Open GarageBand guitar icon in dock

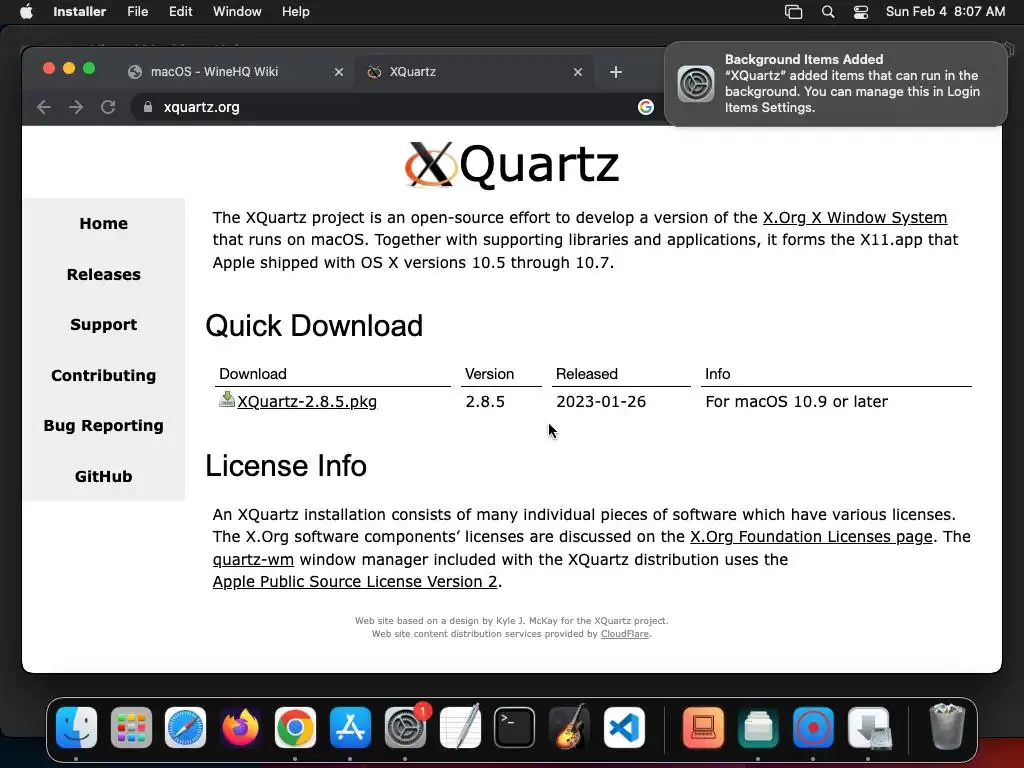coord(569,728)
